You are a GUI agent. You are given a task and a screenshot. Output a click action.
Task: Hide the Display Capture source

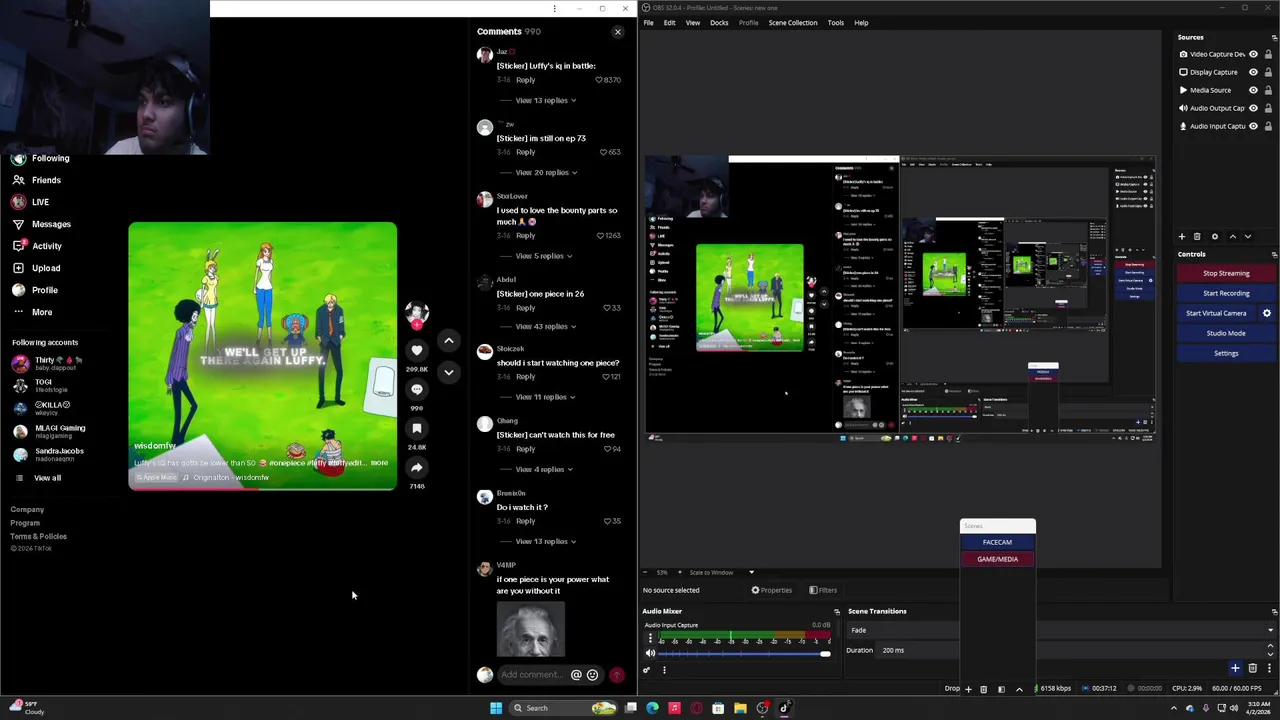[1253, 72]
